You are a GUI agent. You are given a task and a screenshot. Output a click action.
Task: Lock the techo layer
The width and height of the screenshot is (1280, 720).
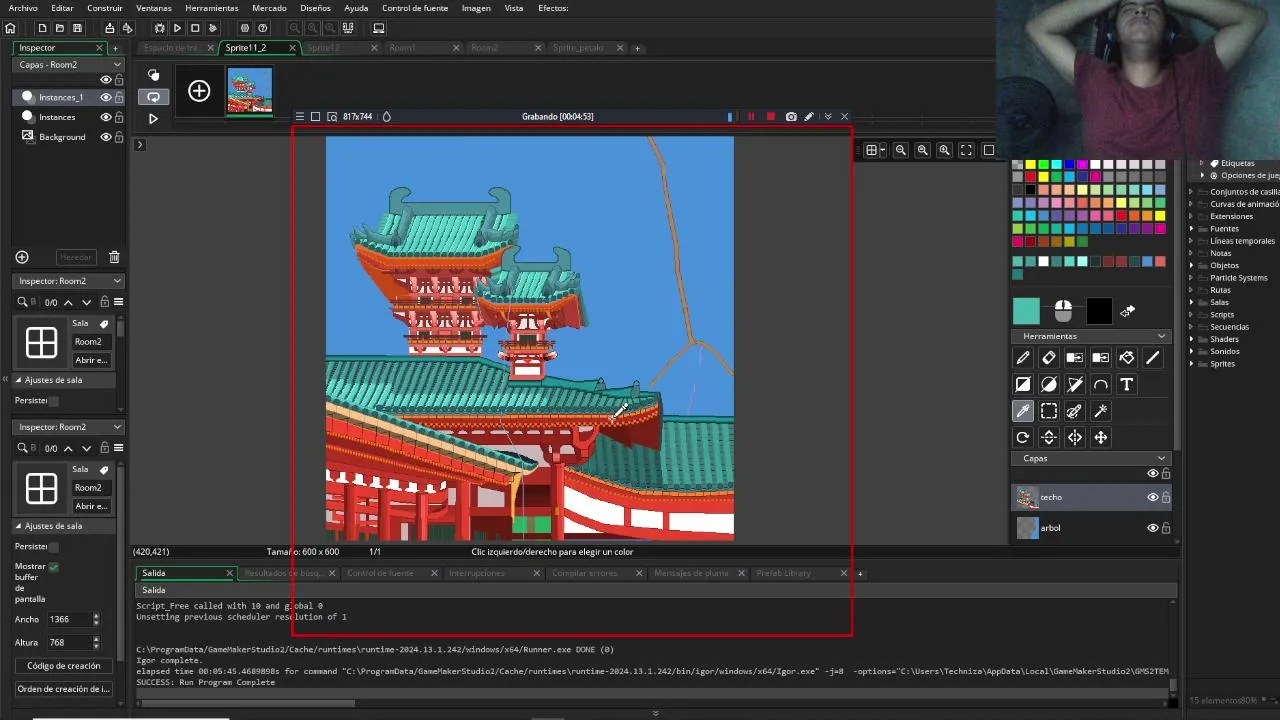[1166, 497]
